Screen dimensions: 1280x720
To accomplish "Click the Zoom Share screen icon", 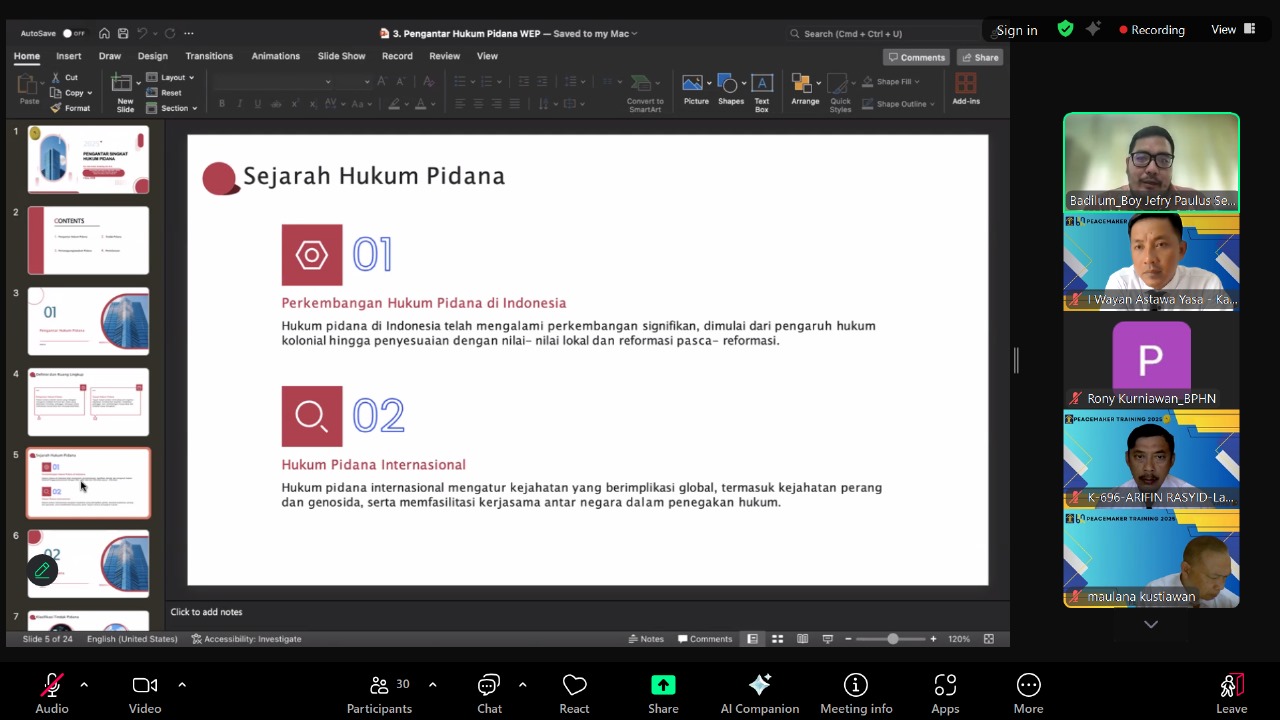I will pyautogui.click(x=663, y=686).
